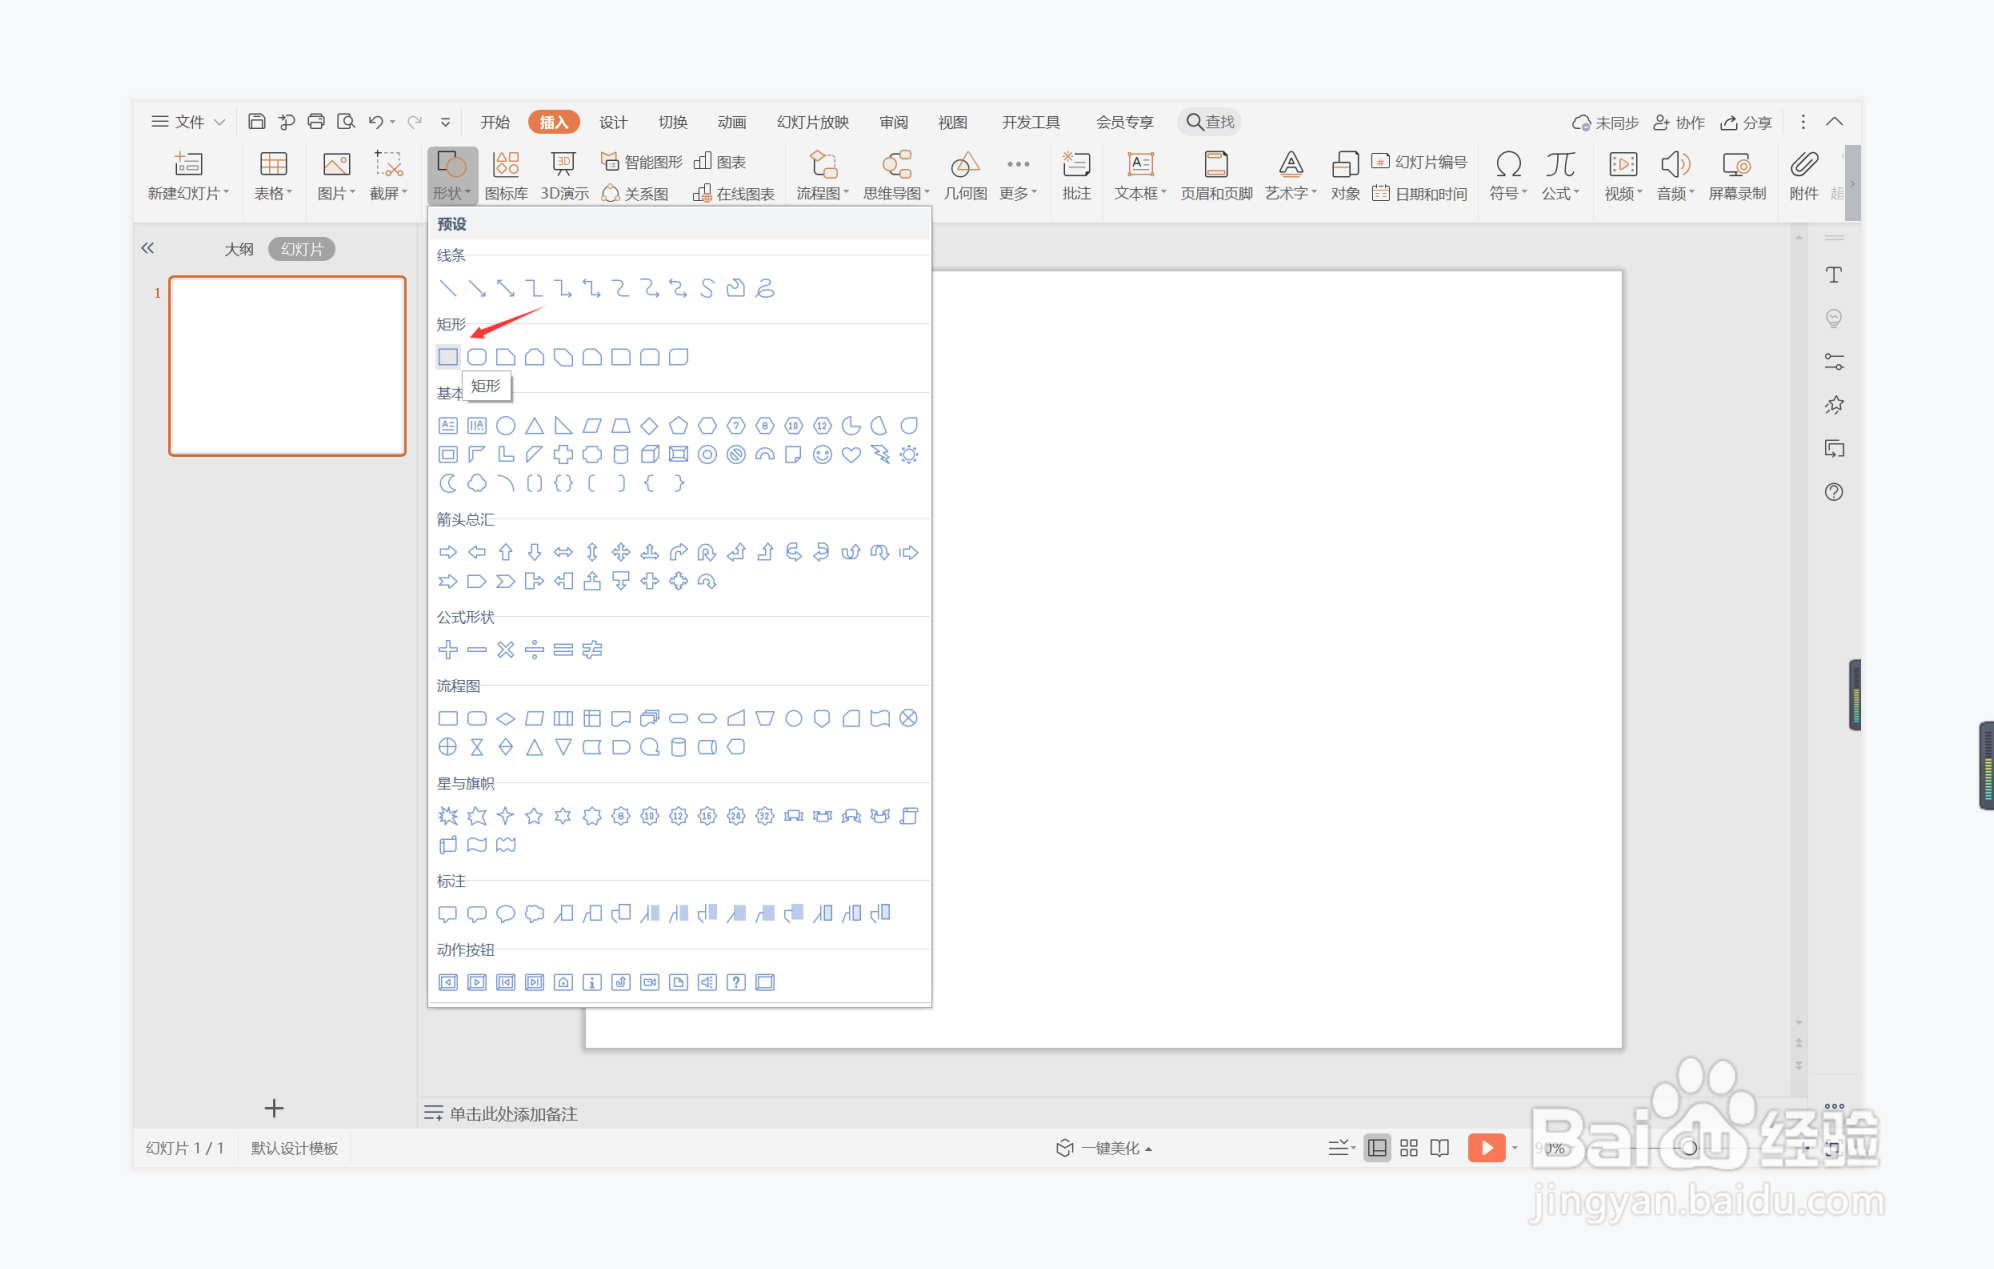Select the multiplication formula shape
The image size is (1994, 1269).
(x=506, y=650)
